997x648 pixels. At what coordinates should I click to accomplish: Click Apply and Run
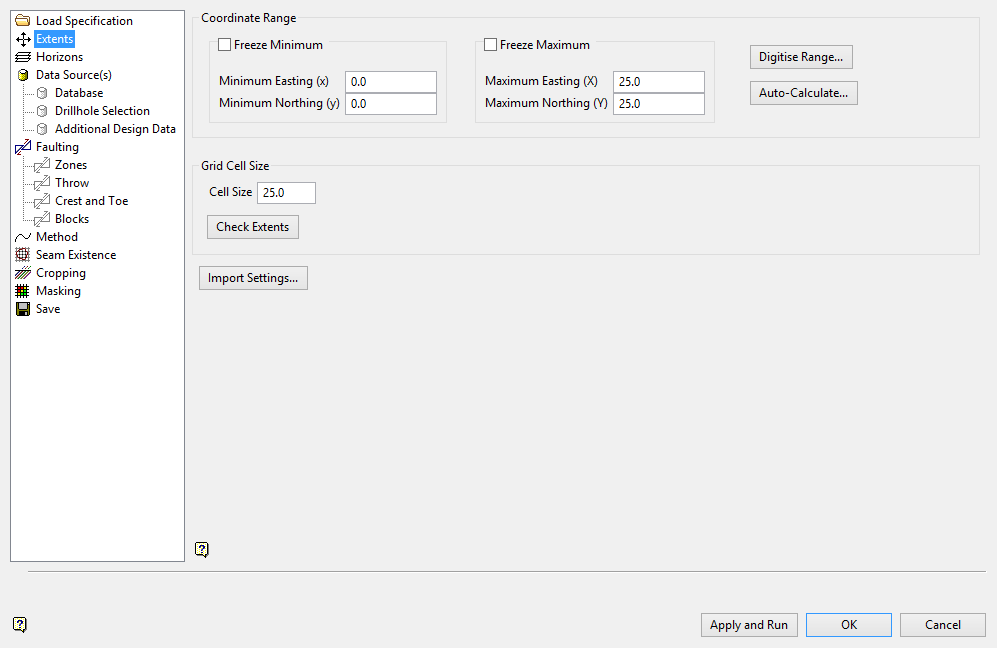[749, 625]
